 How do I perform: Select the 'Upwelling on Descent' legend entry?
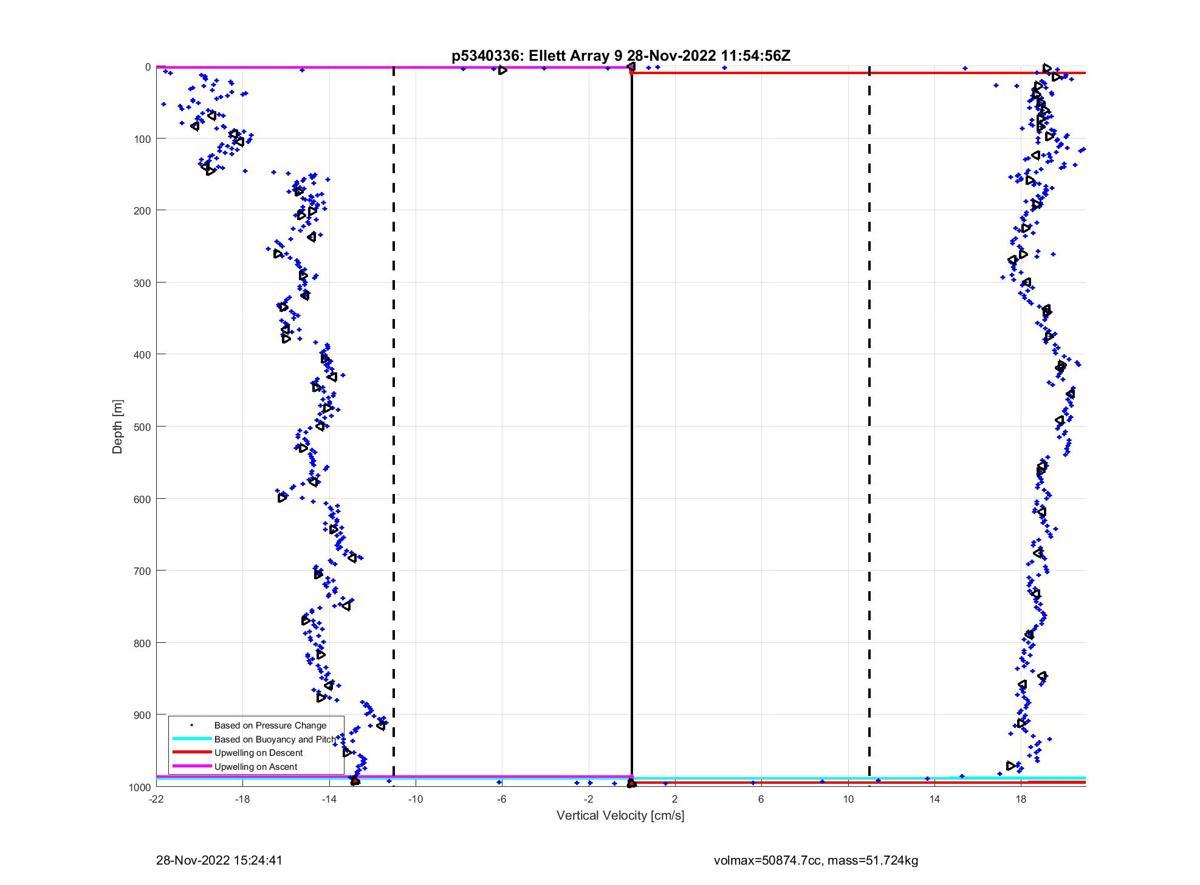click(x=257, y=753)
